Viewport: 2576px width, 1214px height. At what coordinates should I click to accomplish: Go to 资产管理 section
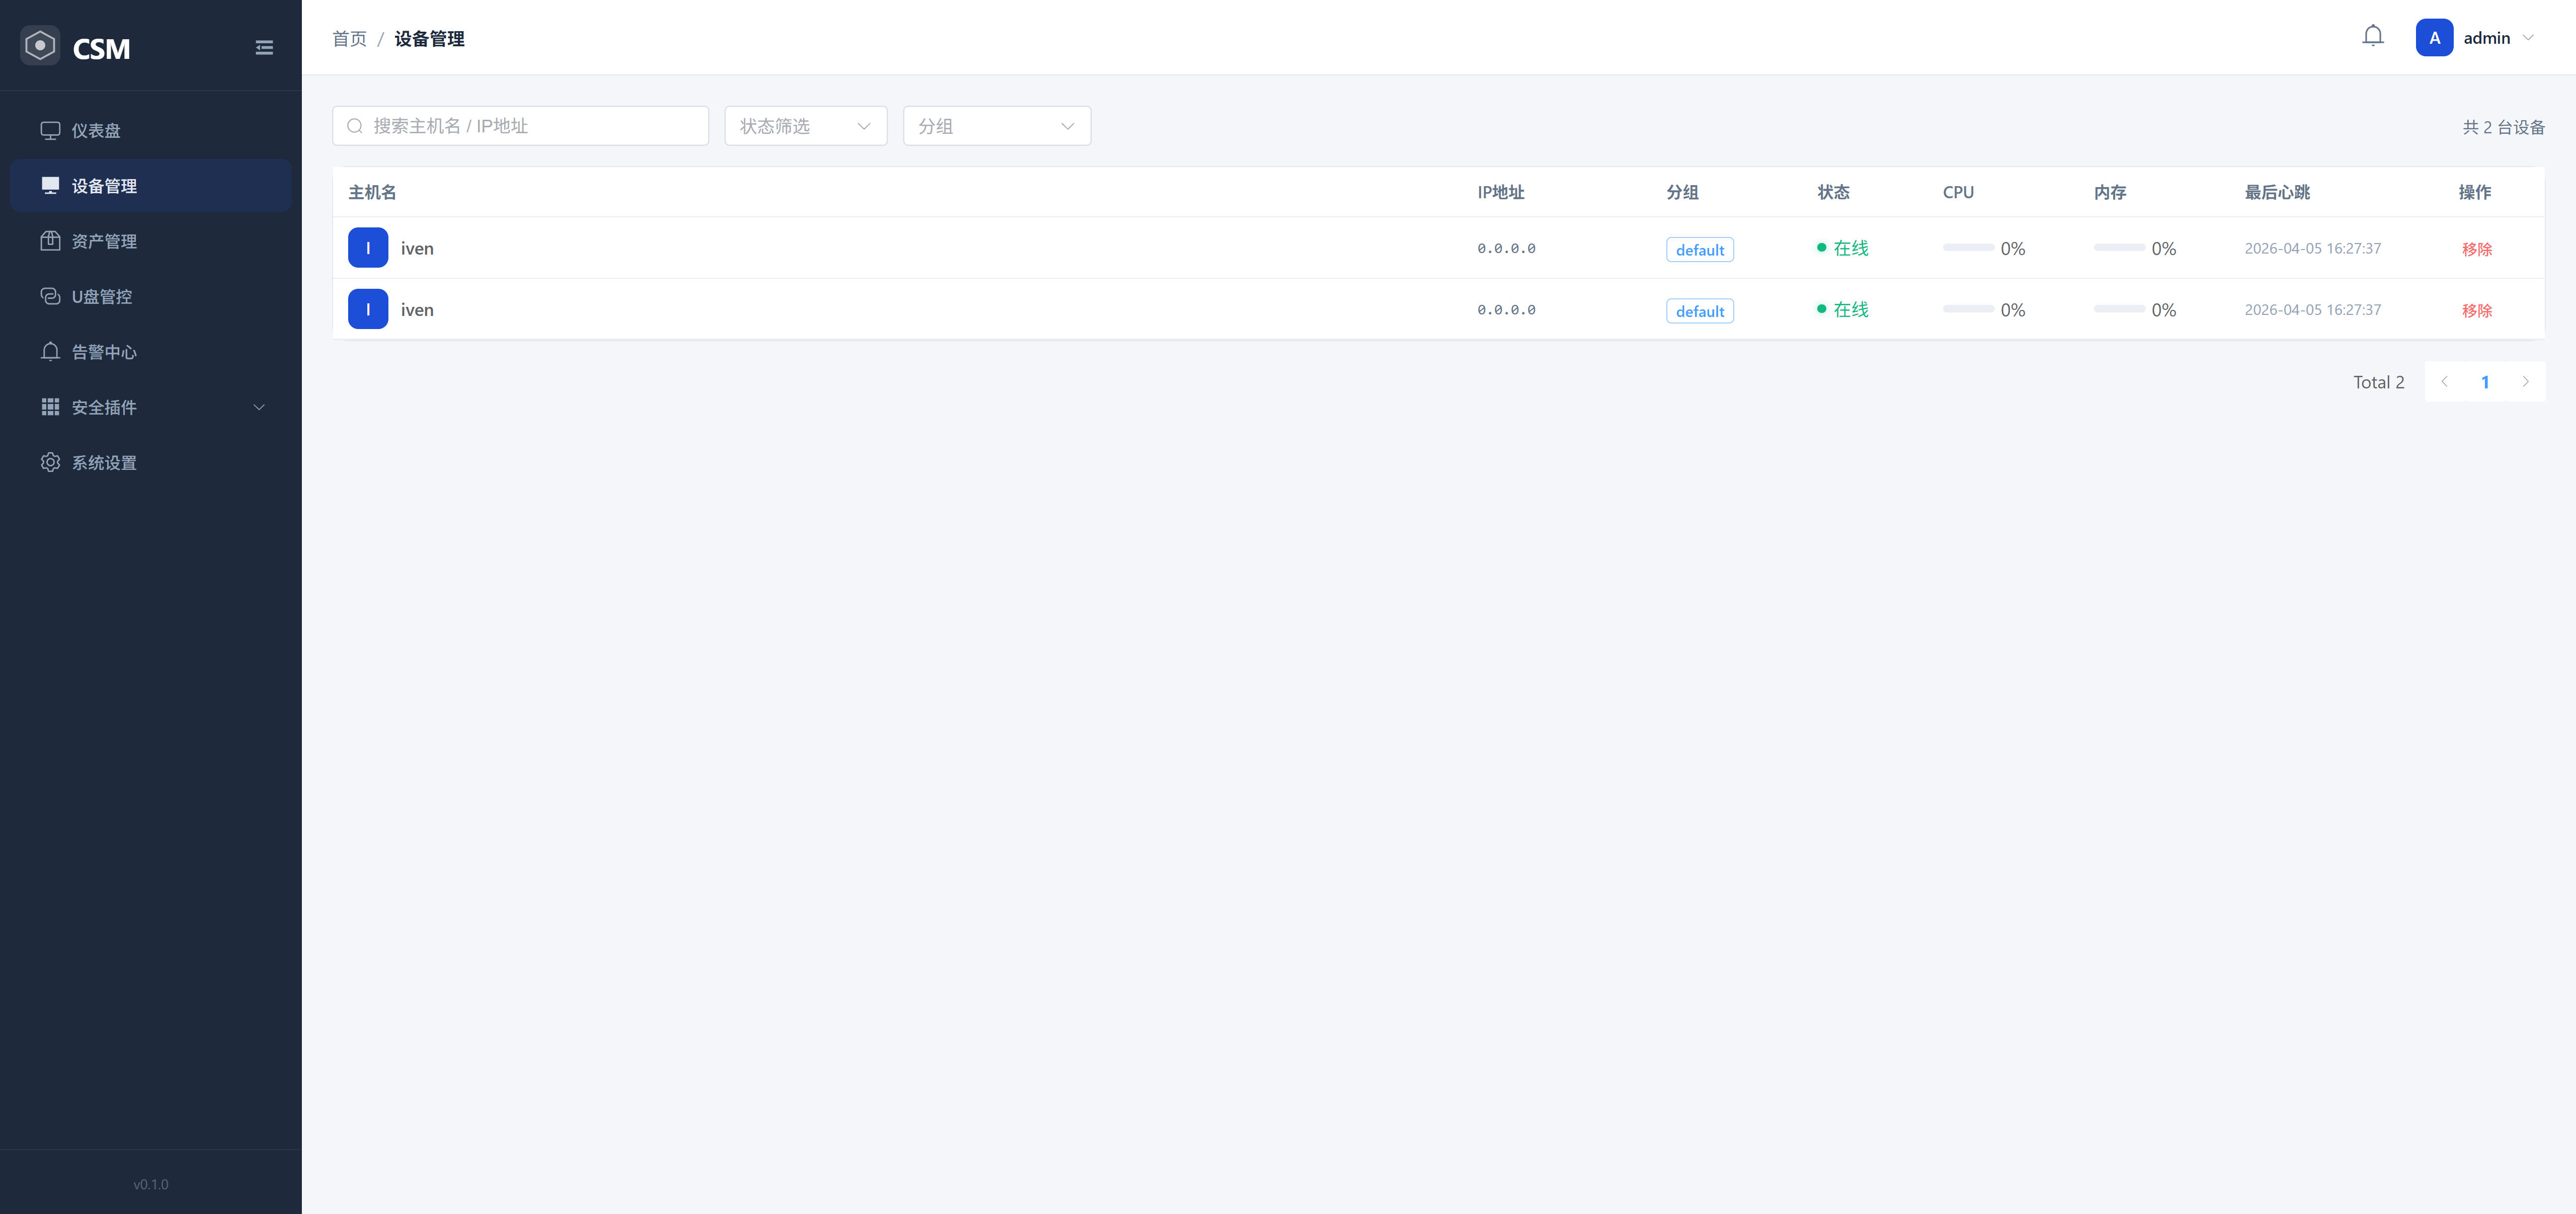(x=104, y=241)
